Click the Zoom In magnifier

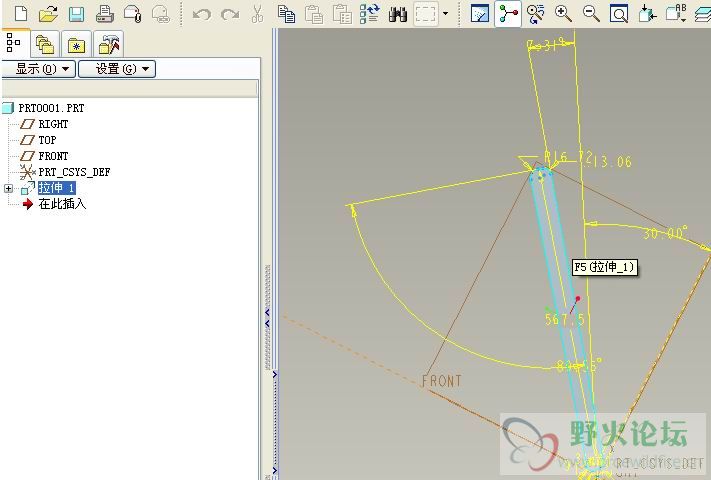pyautogui.click(x=563, y=14)
